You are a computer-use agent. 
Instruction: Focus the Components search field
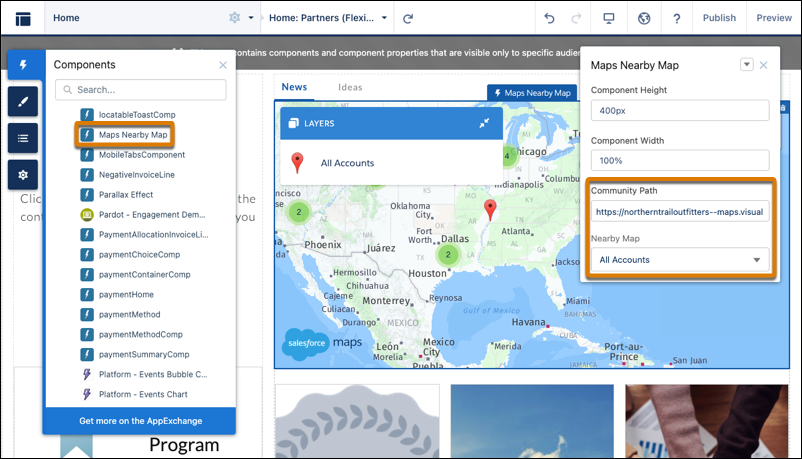[141, 90]
